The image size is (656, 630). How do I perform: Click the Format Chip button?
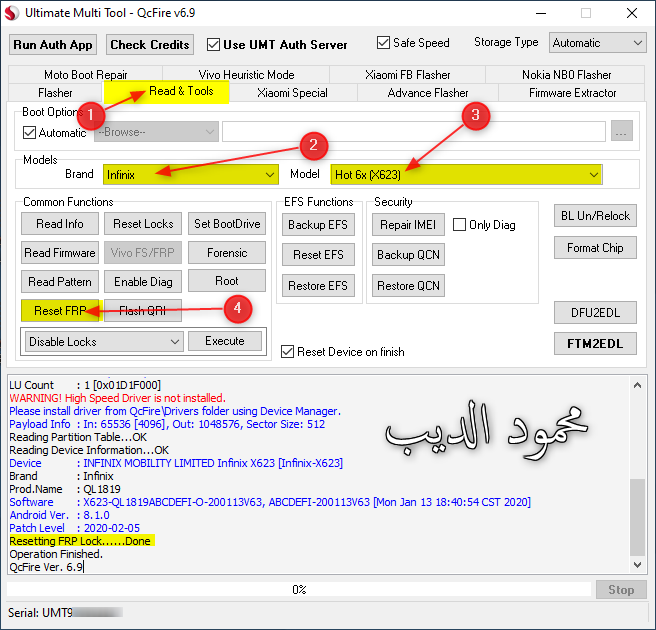pyautogui.click(x=595, y=248)
